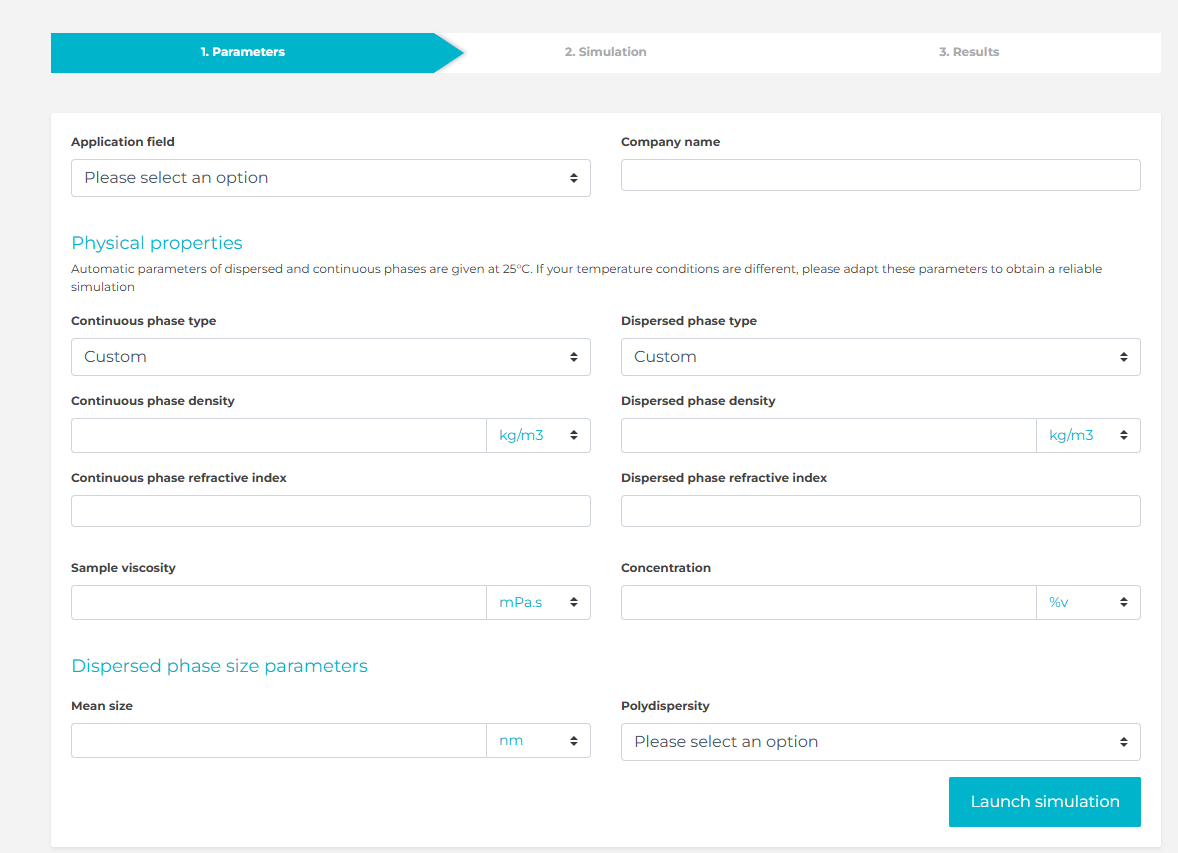Change the dispersed phase density unit selector
The height and width of the screenshot is (853, 1178).
[1088, 436]
